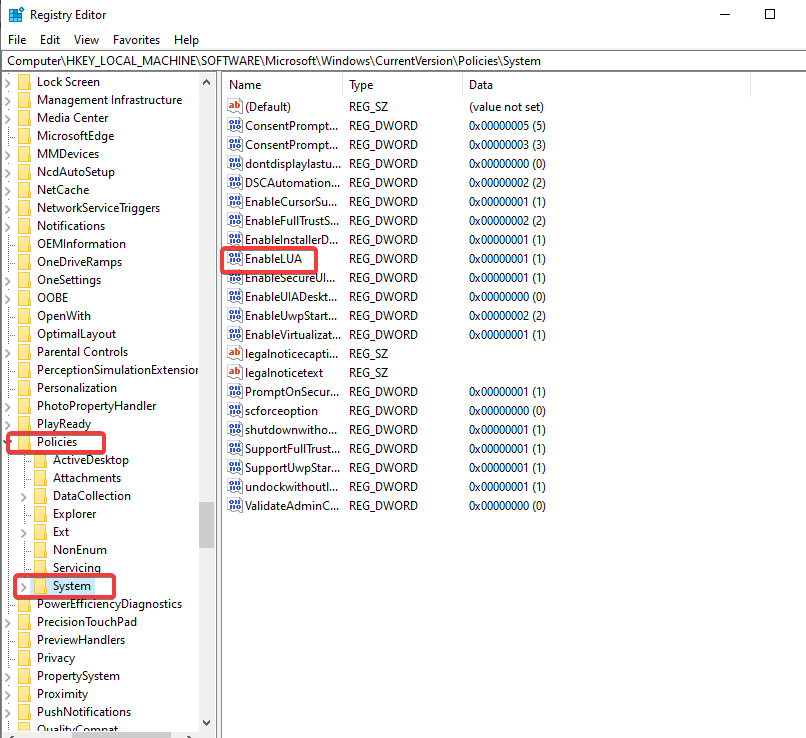
Task: Click the Parental Controls folder icon
Action: click(25, 352)
